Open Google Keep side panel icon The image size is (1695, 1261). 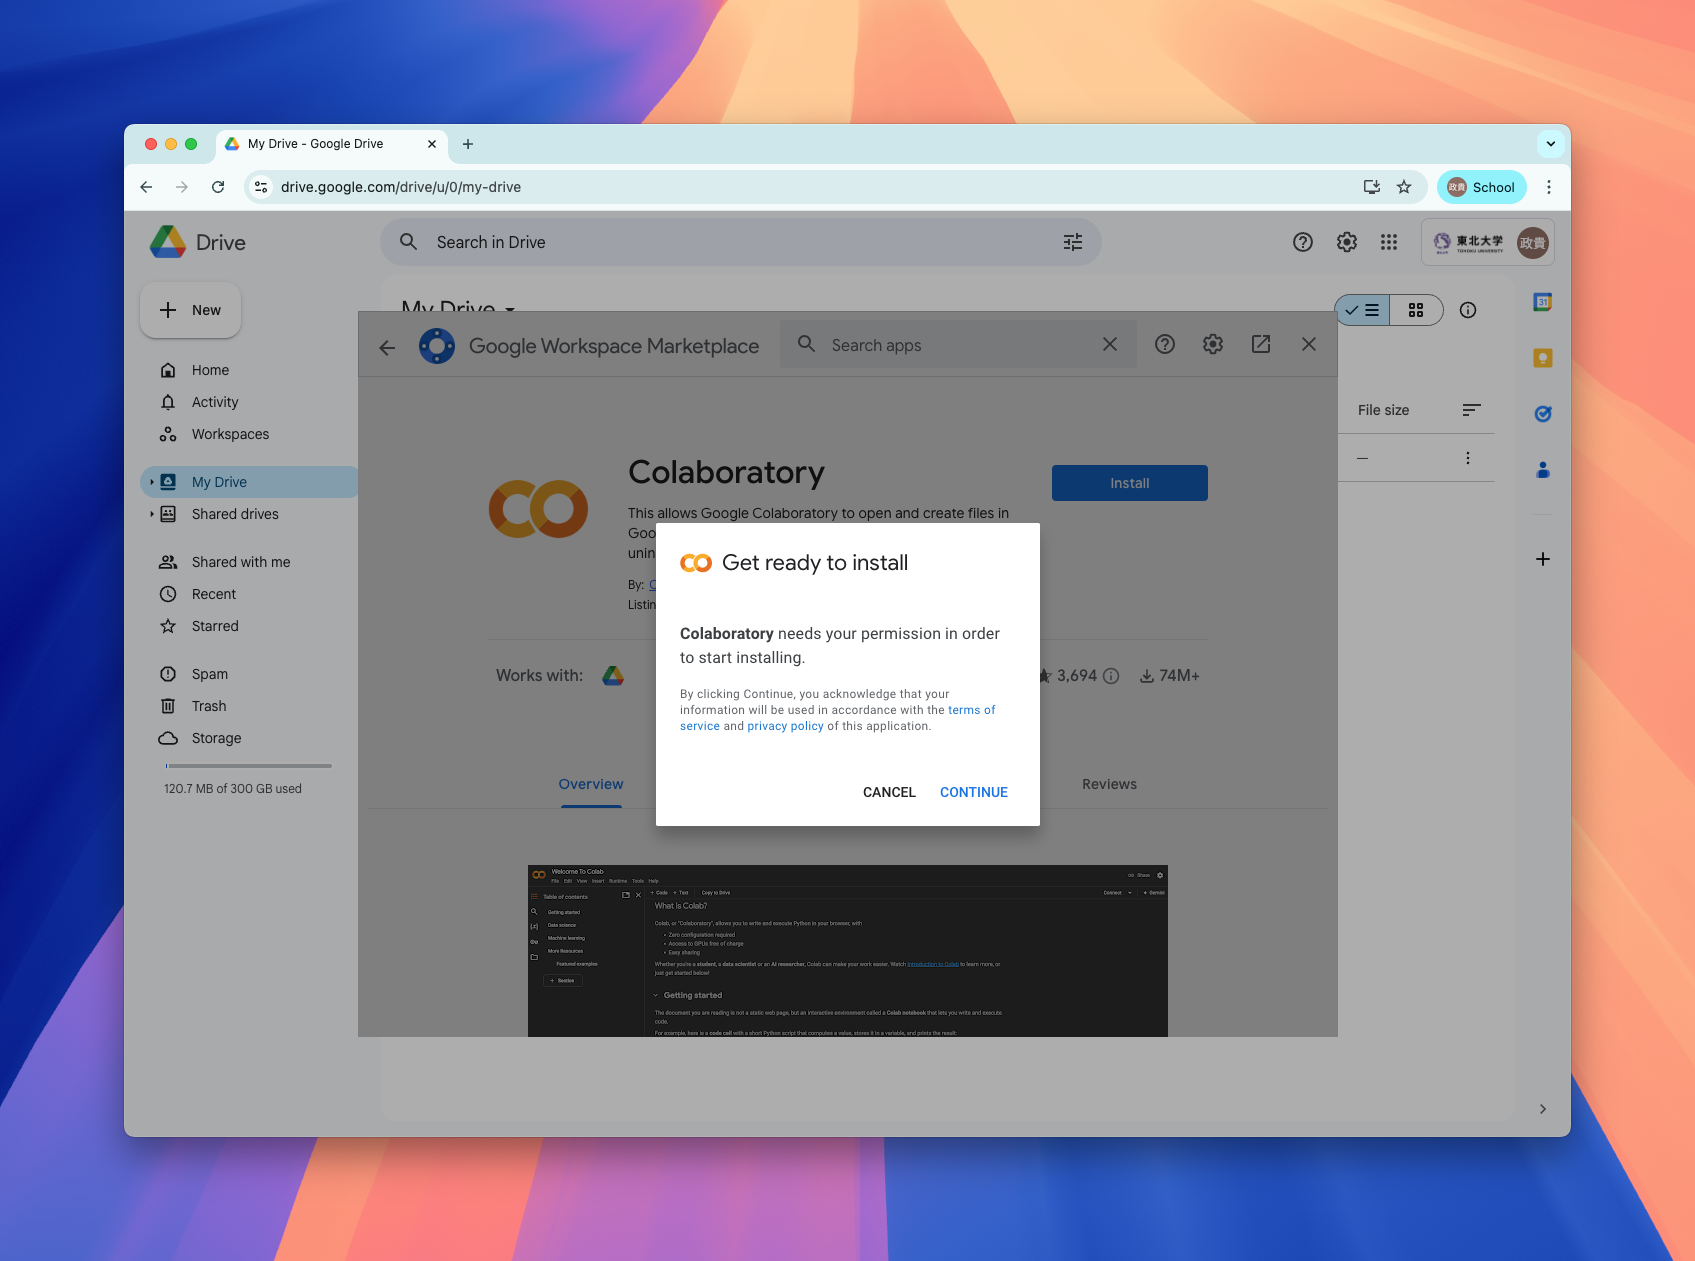tap(1543, 358)
